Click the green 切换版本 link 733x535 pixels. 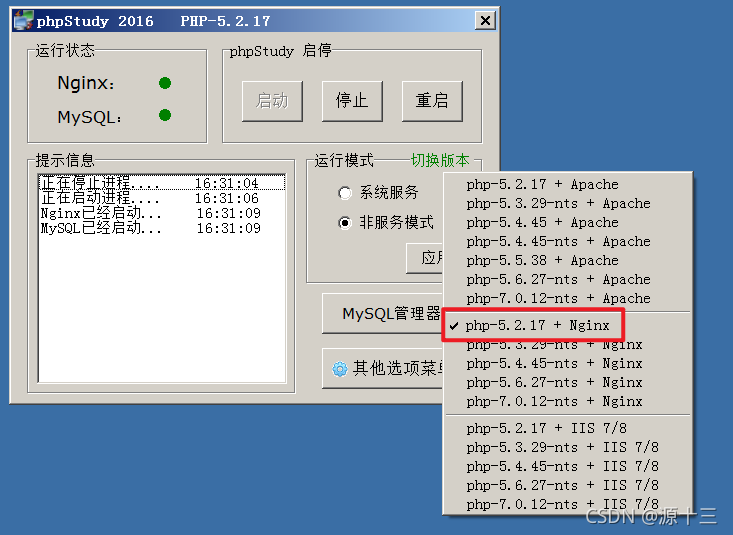click(x=440, y=160)
